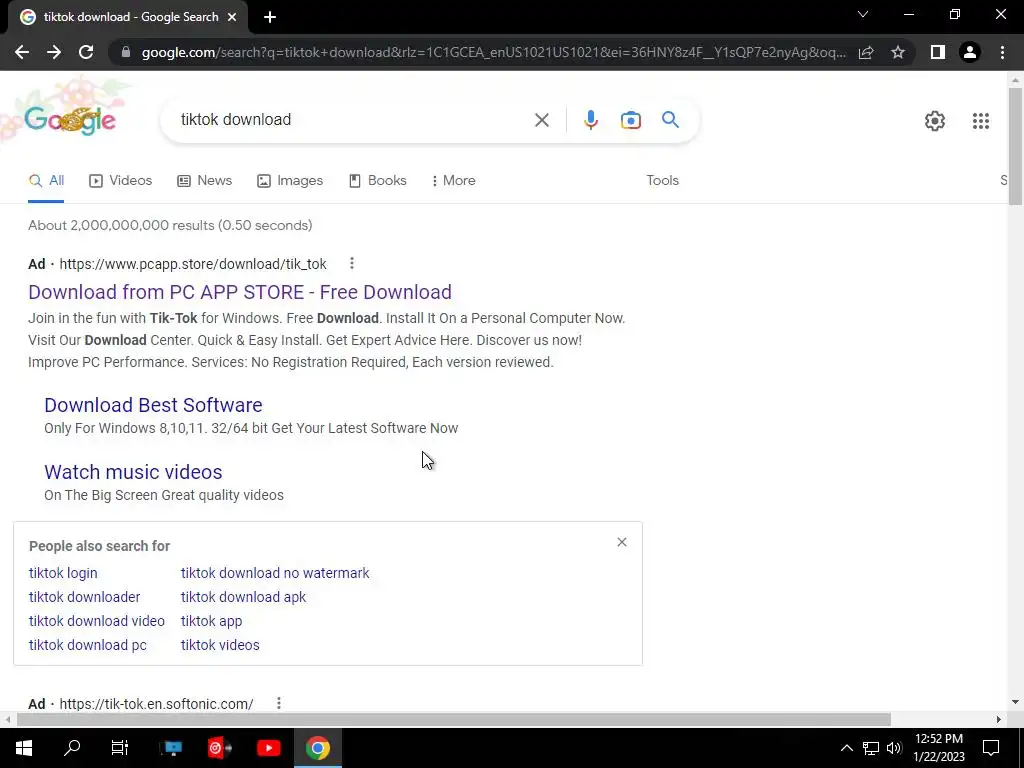Click the scroll-down arrow of the page scrollbar
Viewport: 1024px width, 768px height.
click(1015, 703)
